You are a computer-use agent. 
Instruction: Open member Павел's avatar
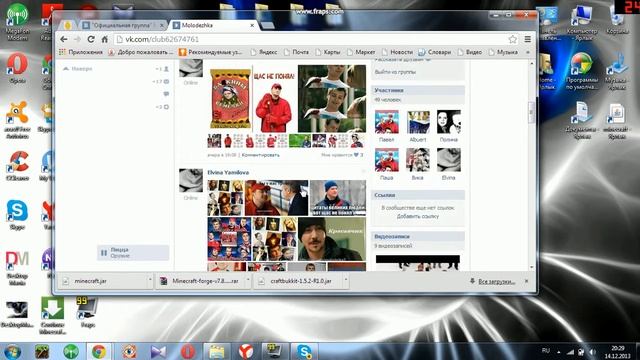coord(387,122)
